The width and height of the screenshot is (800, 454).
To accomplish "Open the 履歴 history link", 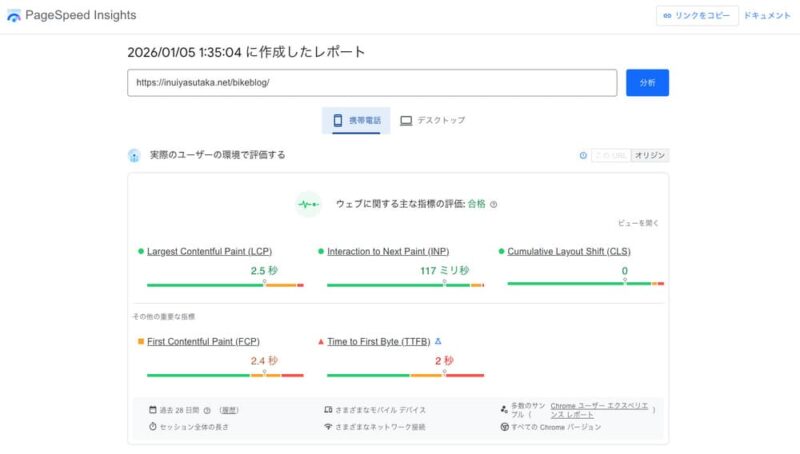I will pyautogui.click(x=229, y=410).
